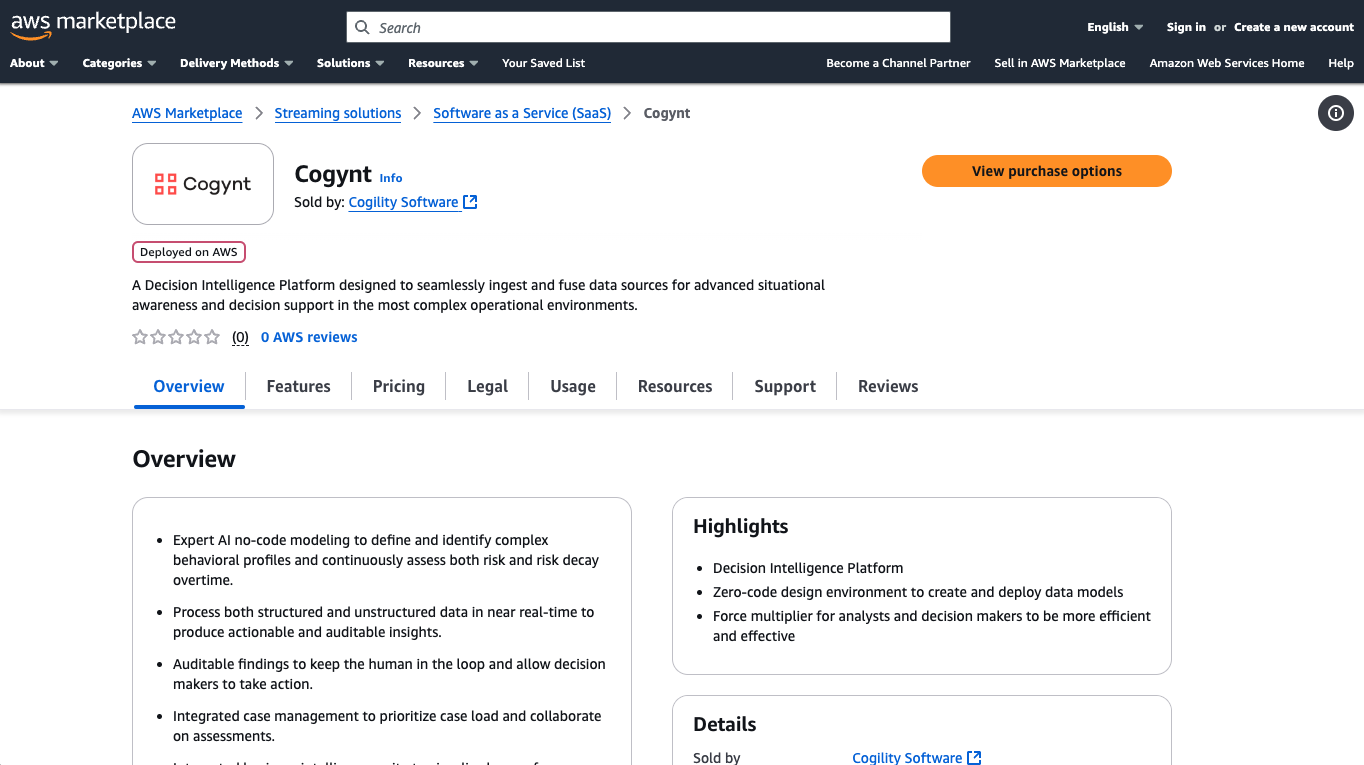
Task: Click the Cogynt product logo
Action: tap(203, 184)
